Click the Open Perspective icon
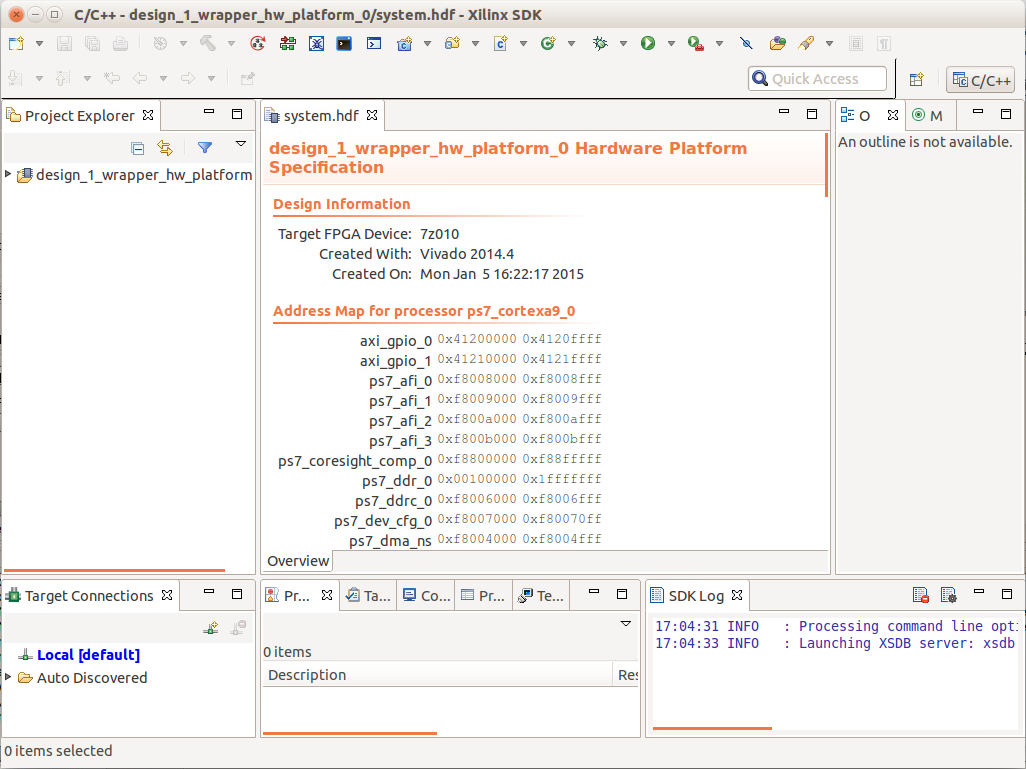 916,79
